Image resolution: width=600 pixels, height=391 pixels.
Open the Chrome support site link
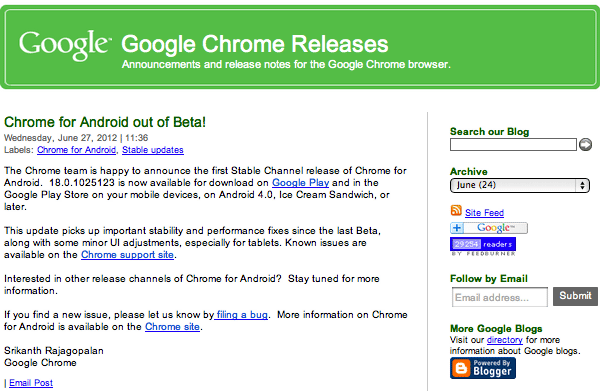[127, 255]
